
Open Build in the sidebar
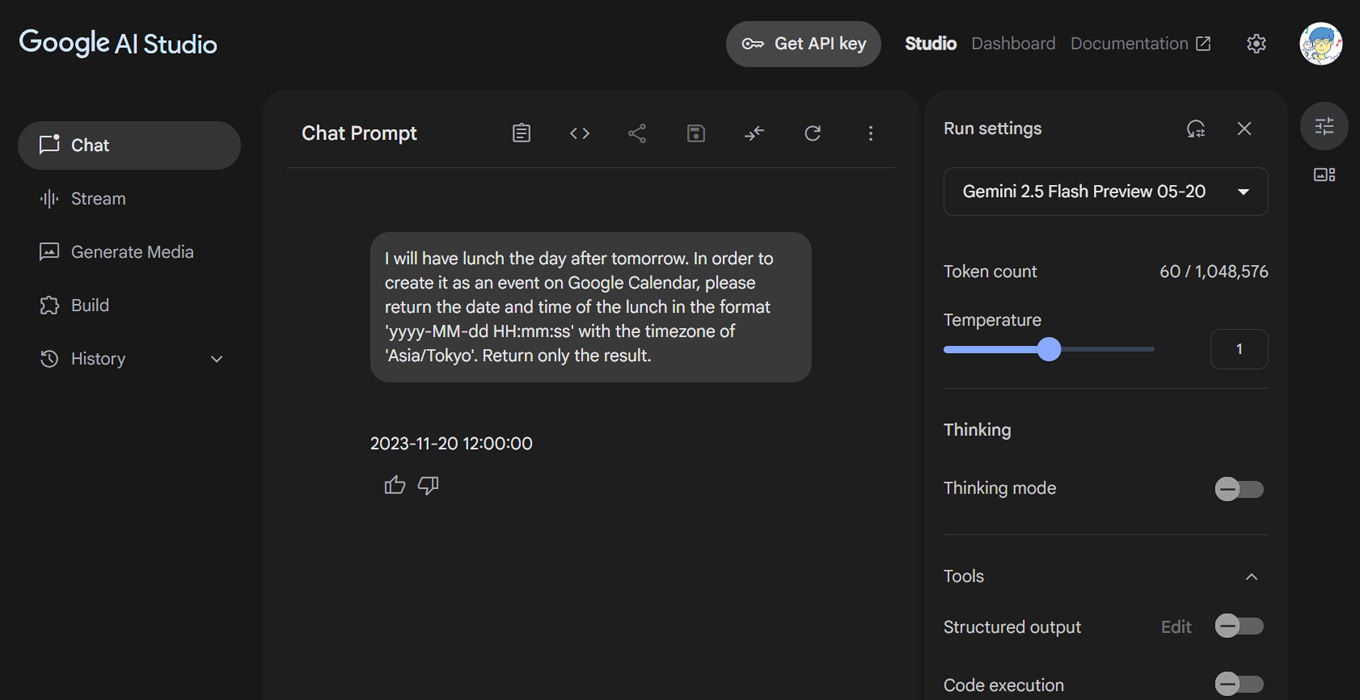[x=129, y=305]
